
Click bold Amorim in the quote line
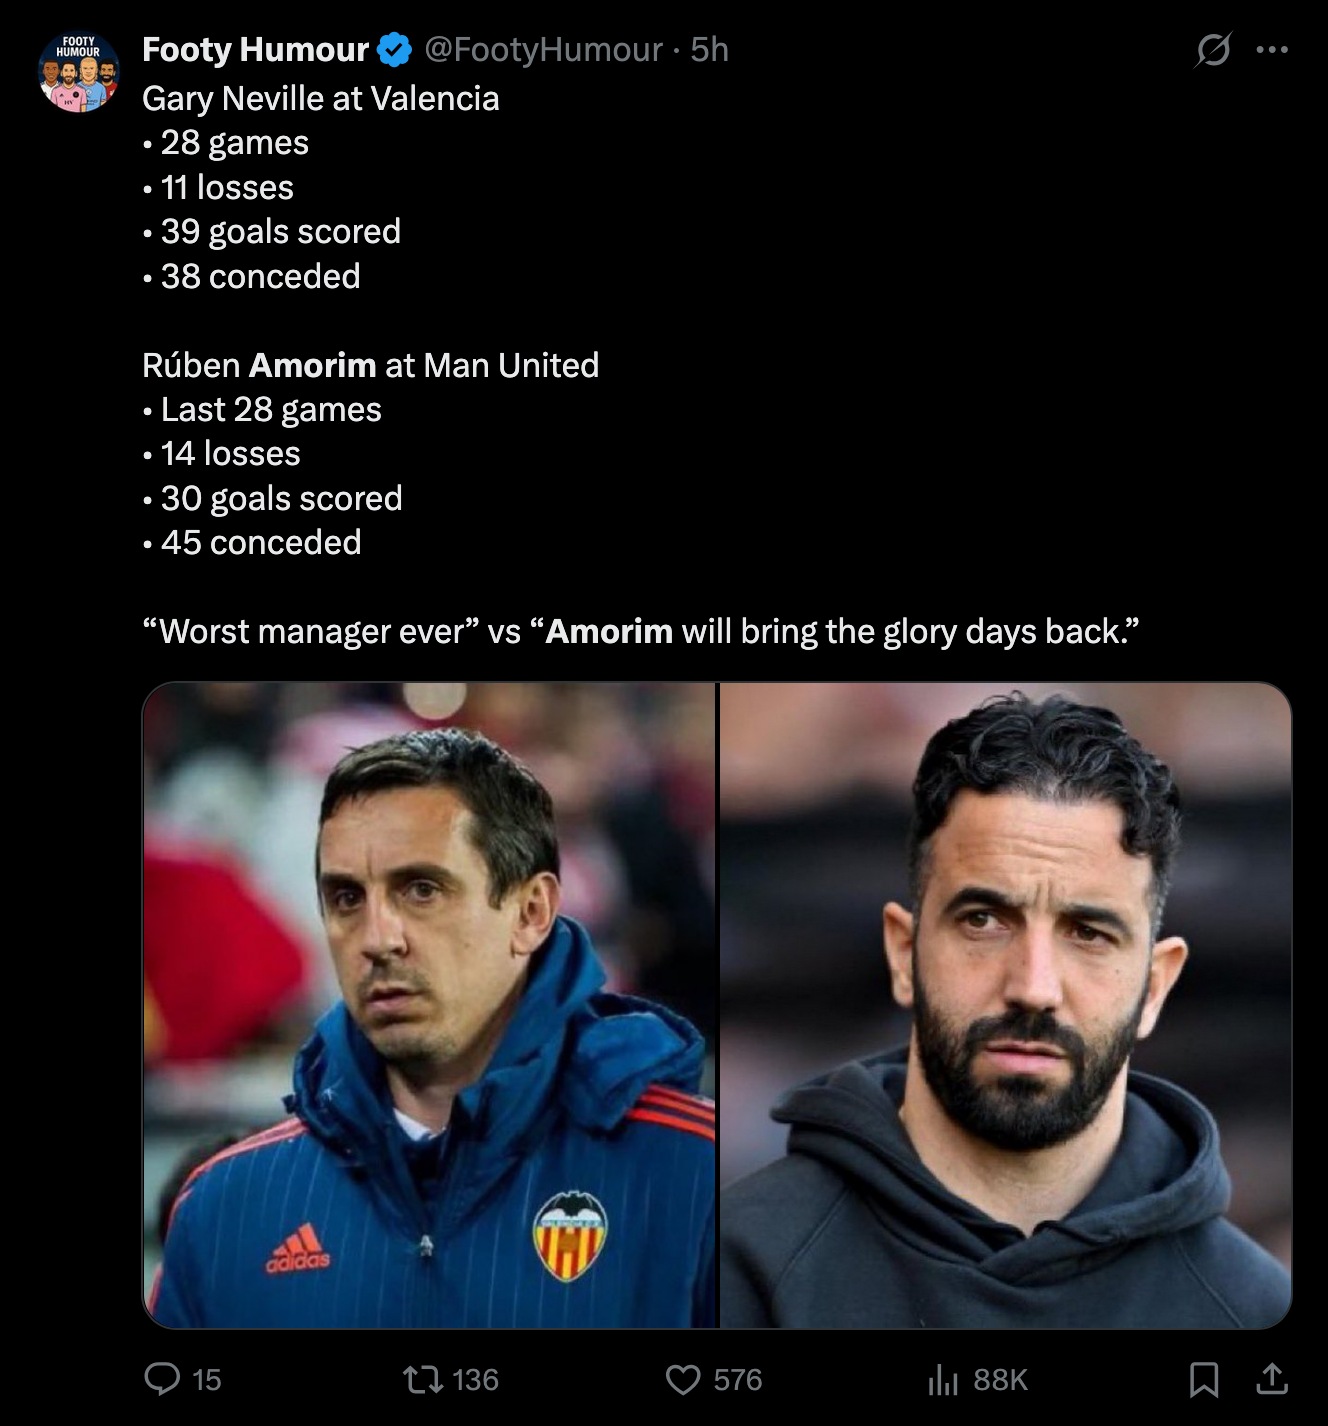[609, 631]
